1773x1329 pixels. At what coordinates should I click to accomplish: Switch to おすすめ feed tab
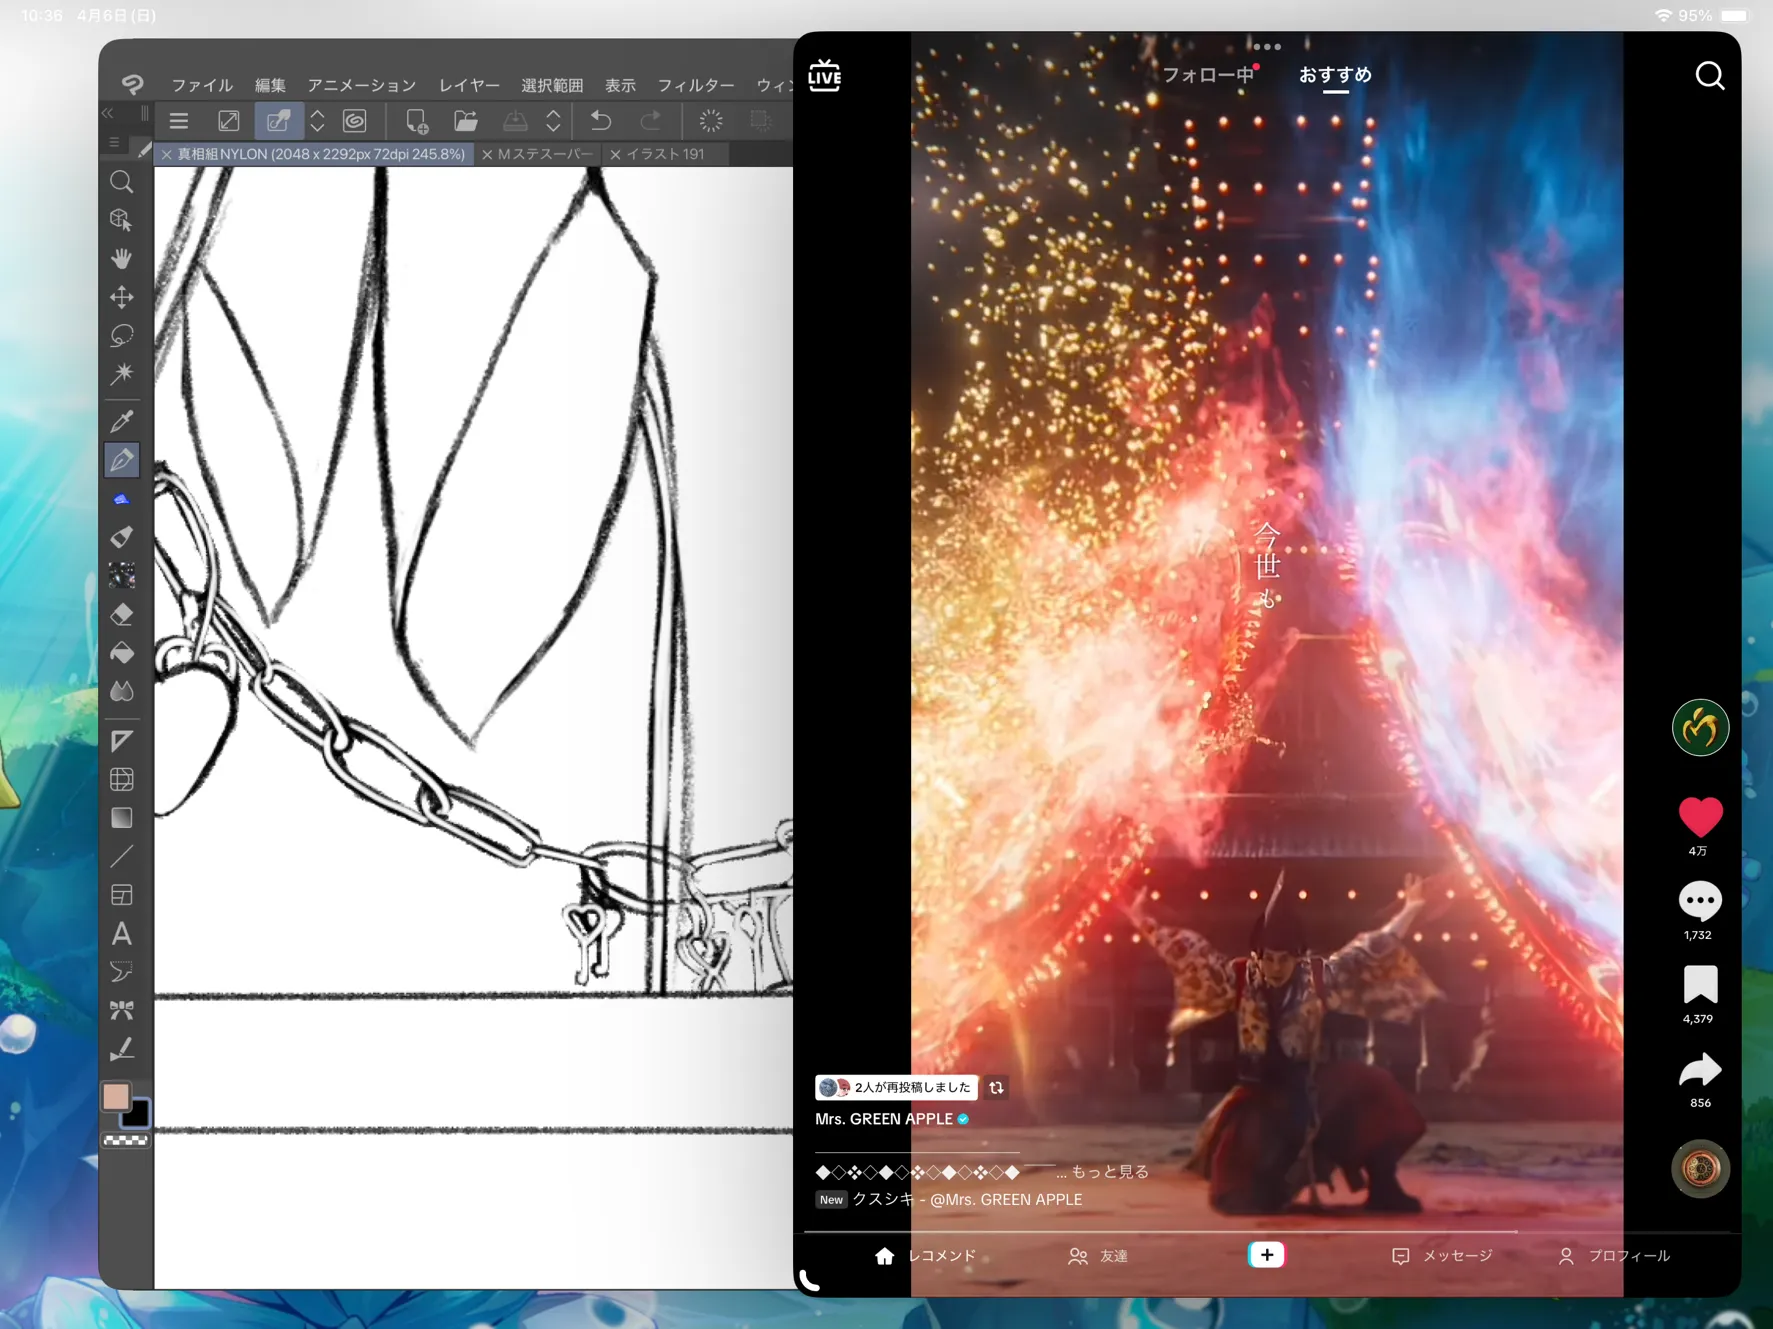pos(1335,75)
